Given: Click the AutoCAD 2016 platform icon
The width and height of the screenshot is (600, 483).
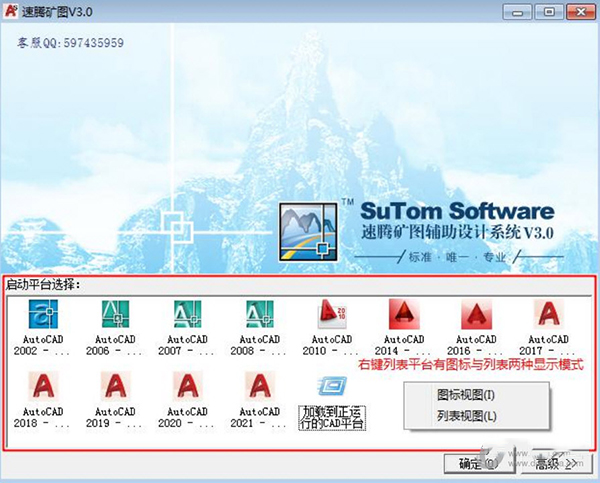Looking at the screenshot, I should click(476, 314).
